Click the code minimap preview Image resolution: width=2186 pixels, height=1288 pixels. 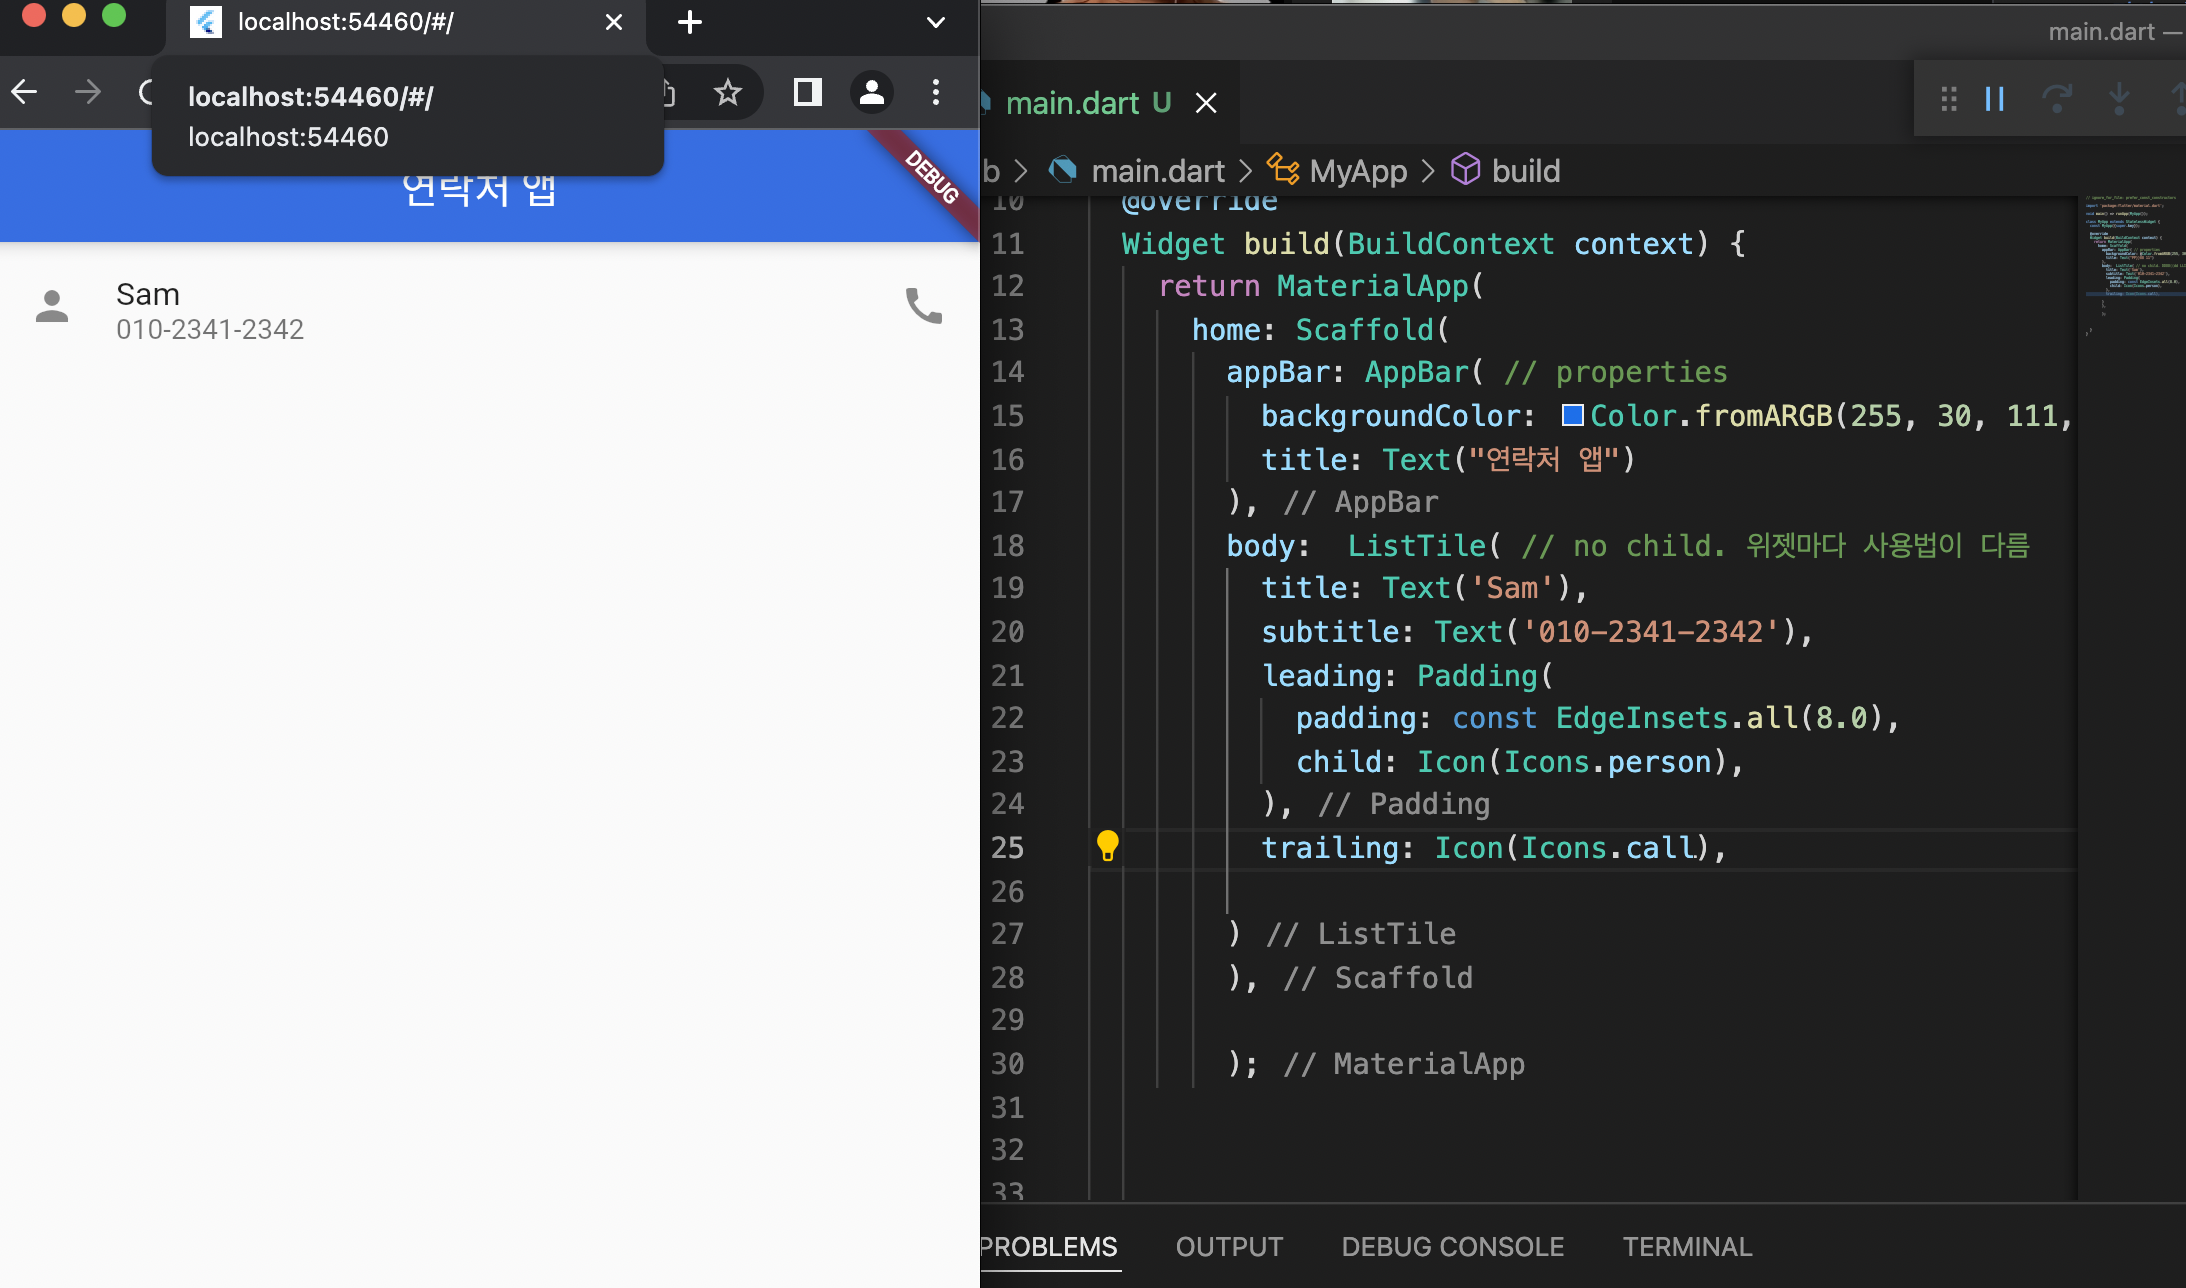pos(2130,250)
